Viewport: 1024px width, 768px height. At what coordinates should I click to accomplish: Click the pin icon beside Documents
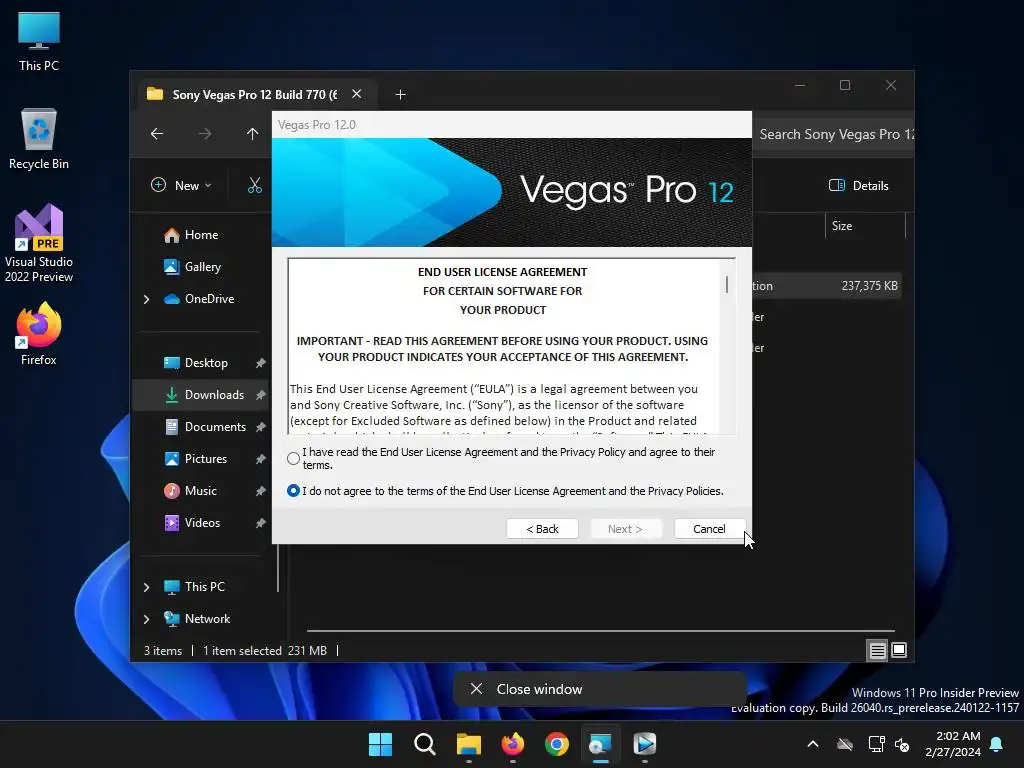[x=261, y=427]
